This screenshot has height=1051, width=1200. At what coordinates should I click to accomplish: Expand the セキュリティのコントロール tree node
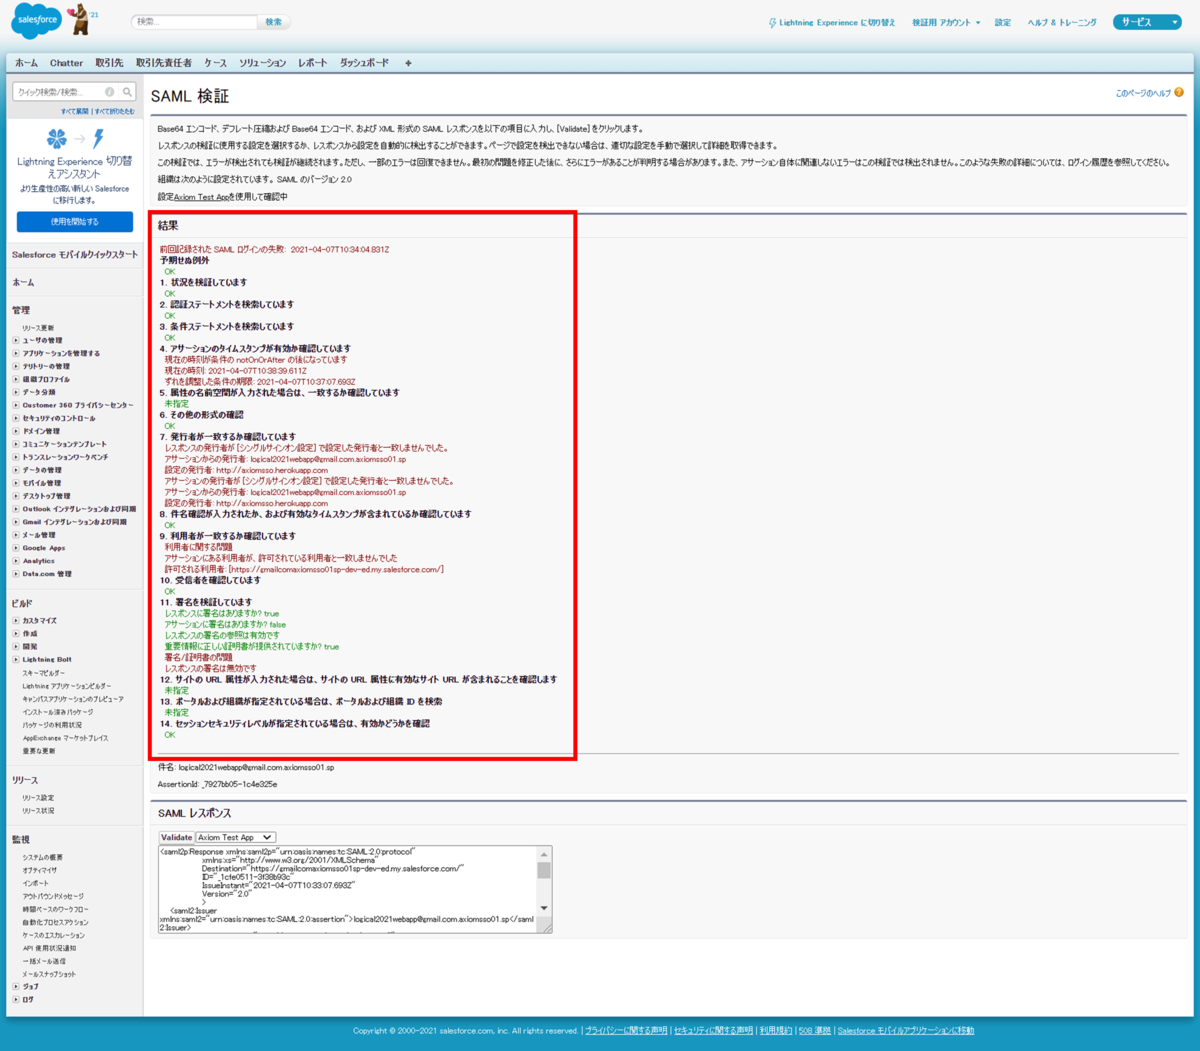pyautogui.click(x=16, y=418)
